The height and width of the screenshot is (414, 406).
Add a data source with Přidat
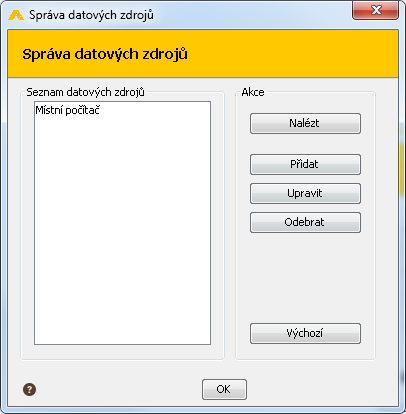coord(305,164)
